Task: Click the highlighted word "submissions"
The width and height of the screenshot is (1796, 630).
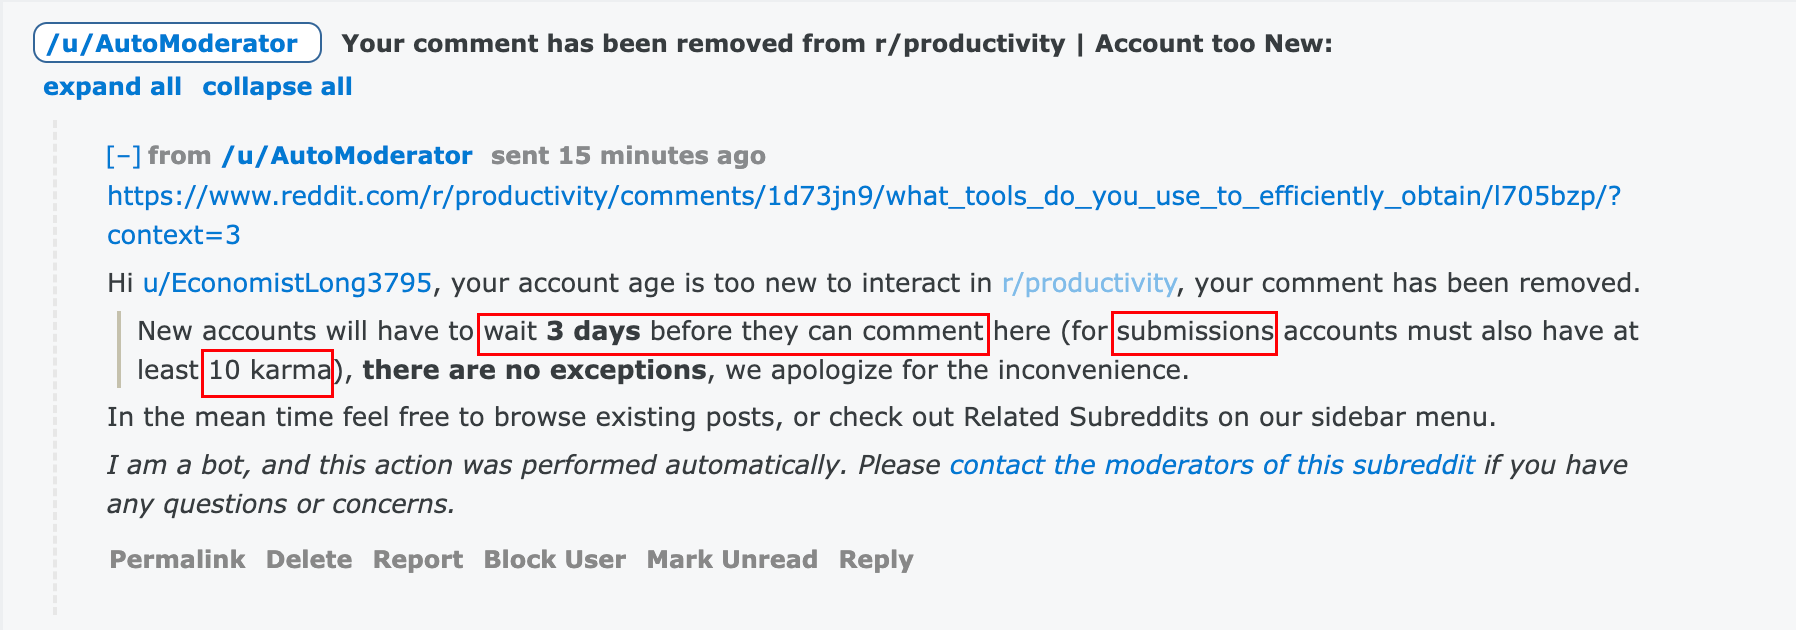Action: [1194, 332]
